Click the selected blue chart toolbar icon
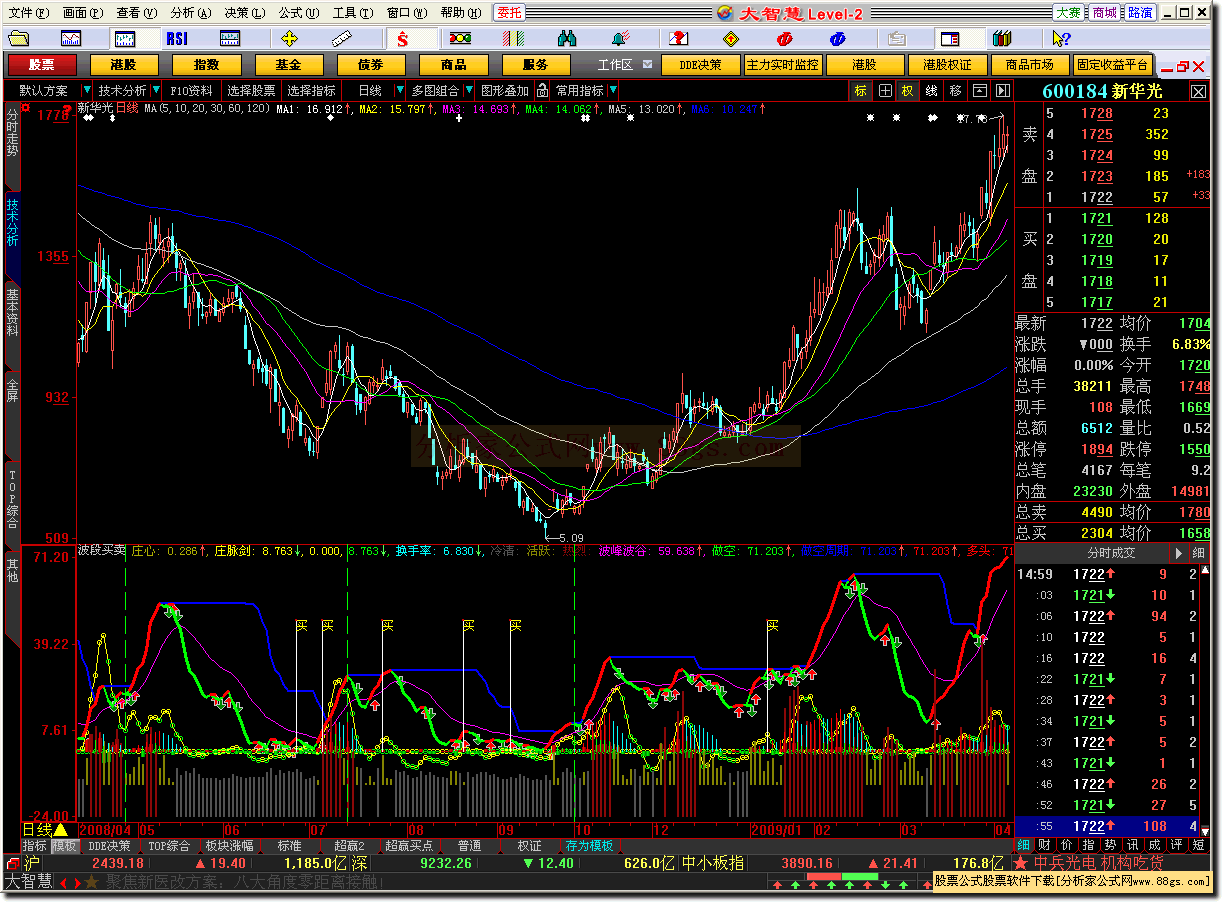The image size is (1225, 904). [124, 38]
